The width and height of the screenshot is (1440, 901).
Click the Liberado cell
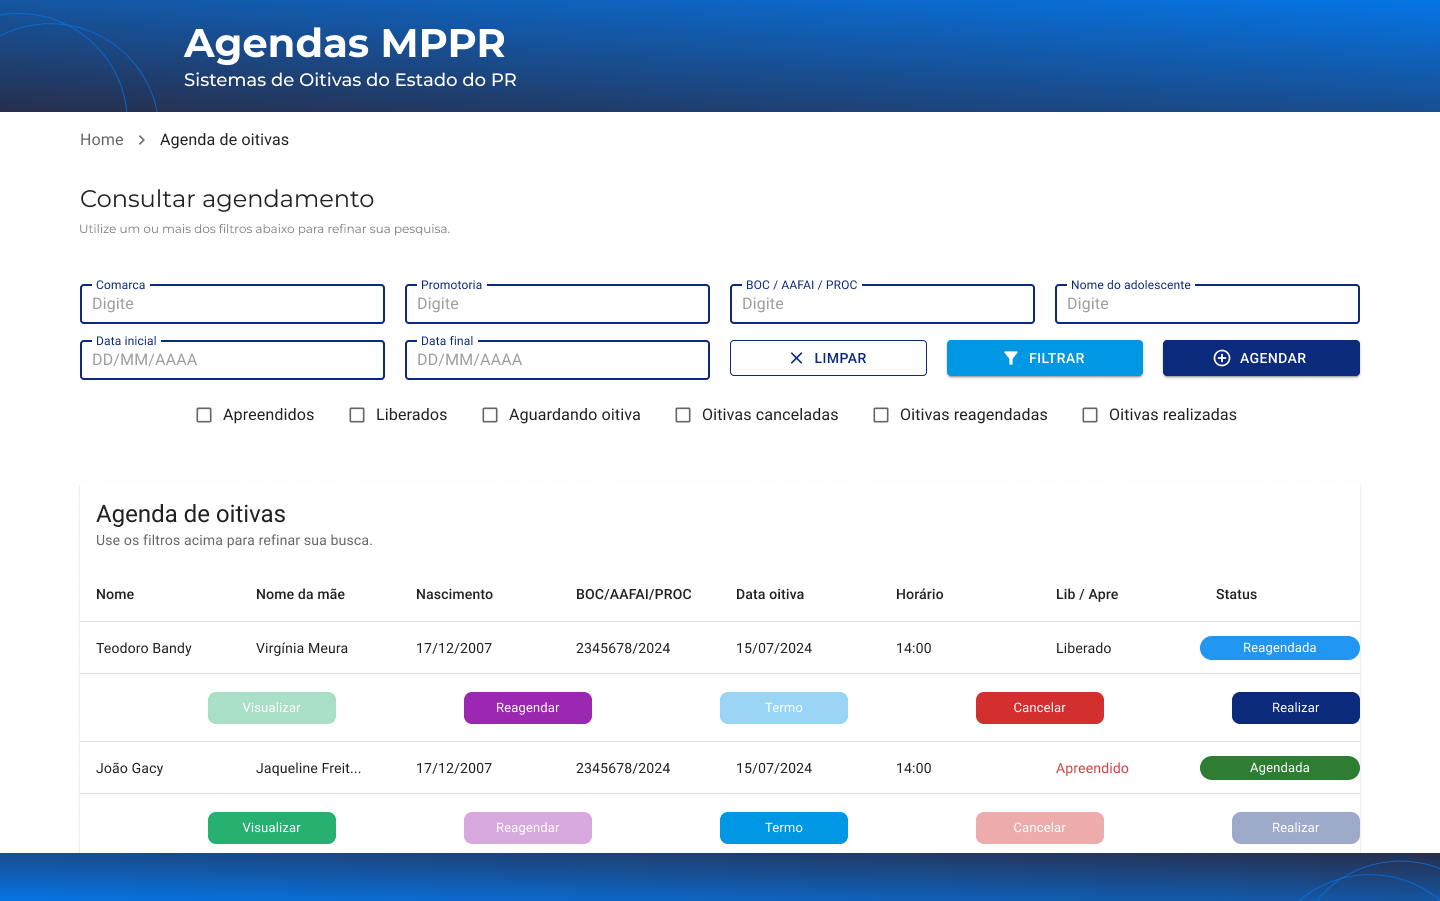click(x=1084, y=648)
